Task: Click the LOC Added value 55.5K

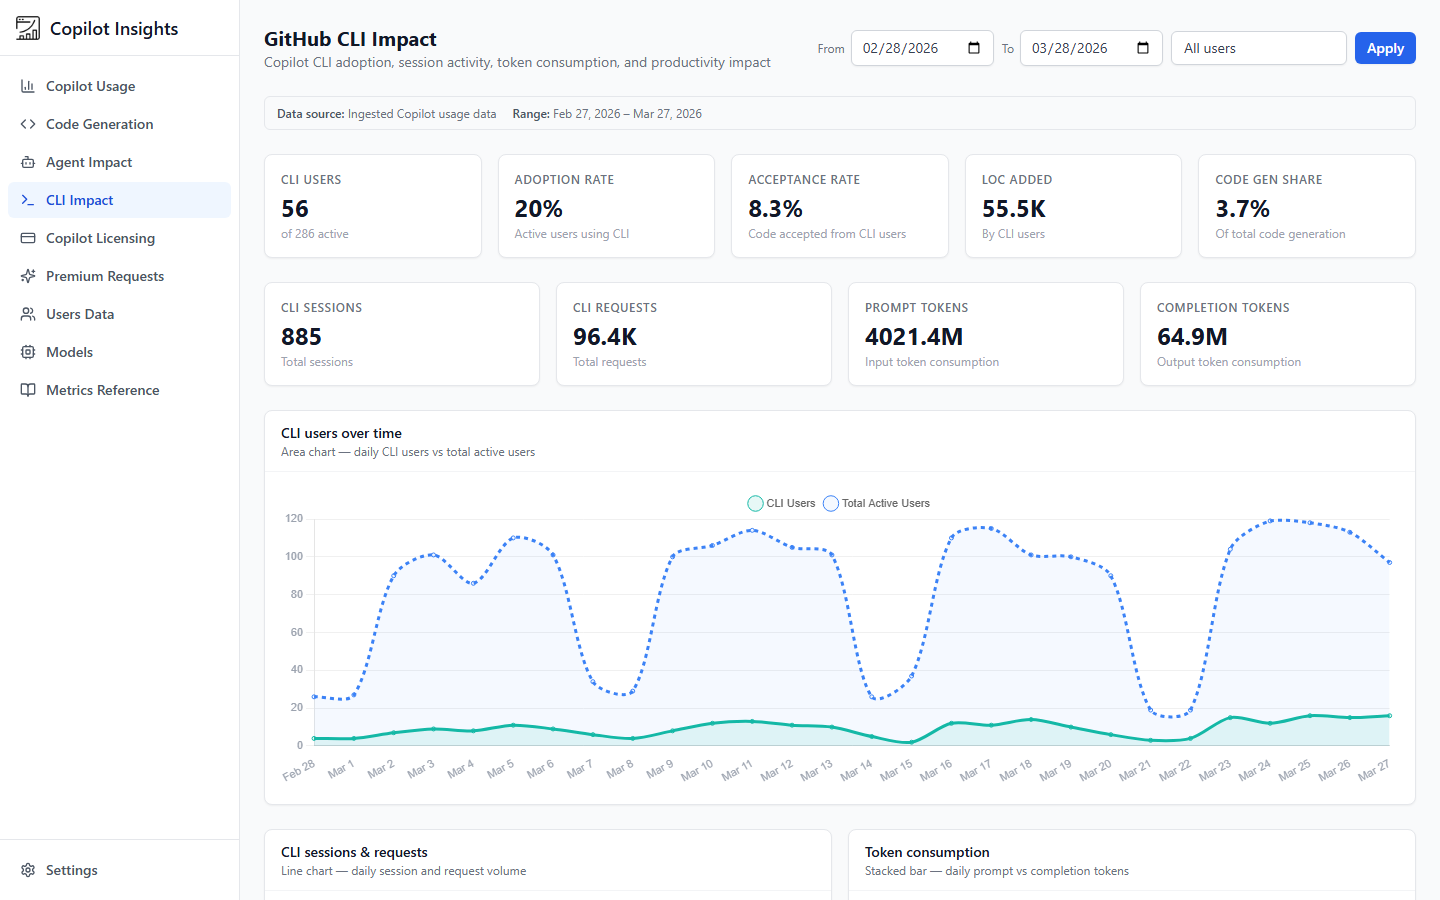Action: point(1014,209)
